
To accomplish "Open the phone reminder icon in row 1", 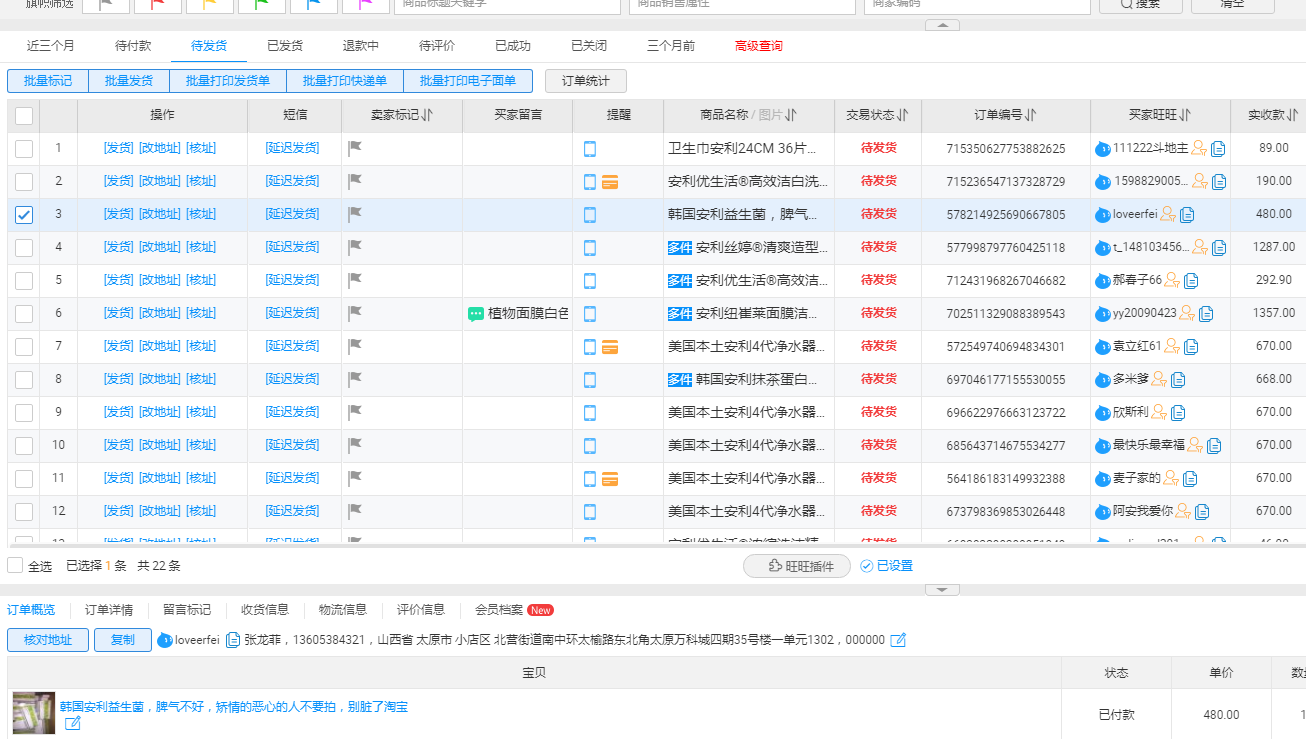I will [590, 149].
